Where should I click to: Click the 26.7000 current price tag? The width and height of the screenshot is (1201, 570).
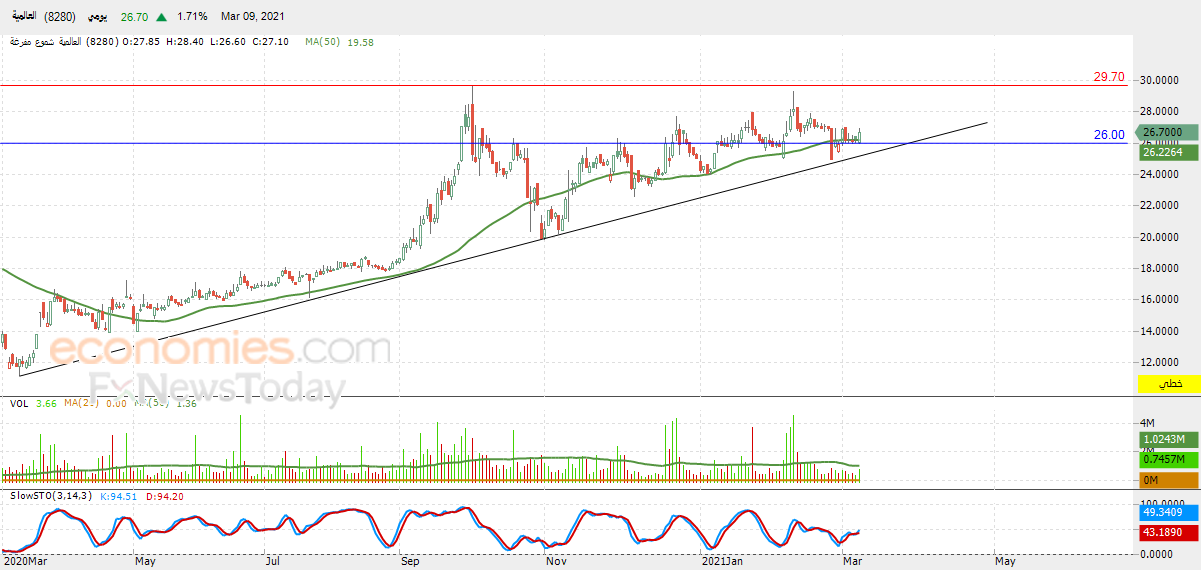(x=1168, y=132)
